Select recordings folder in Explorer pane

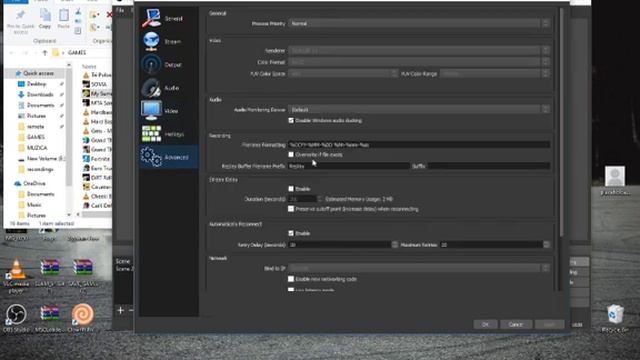pos(40,169)
